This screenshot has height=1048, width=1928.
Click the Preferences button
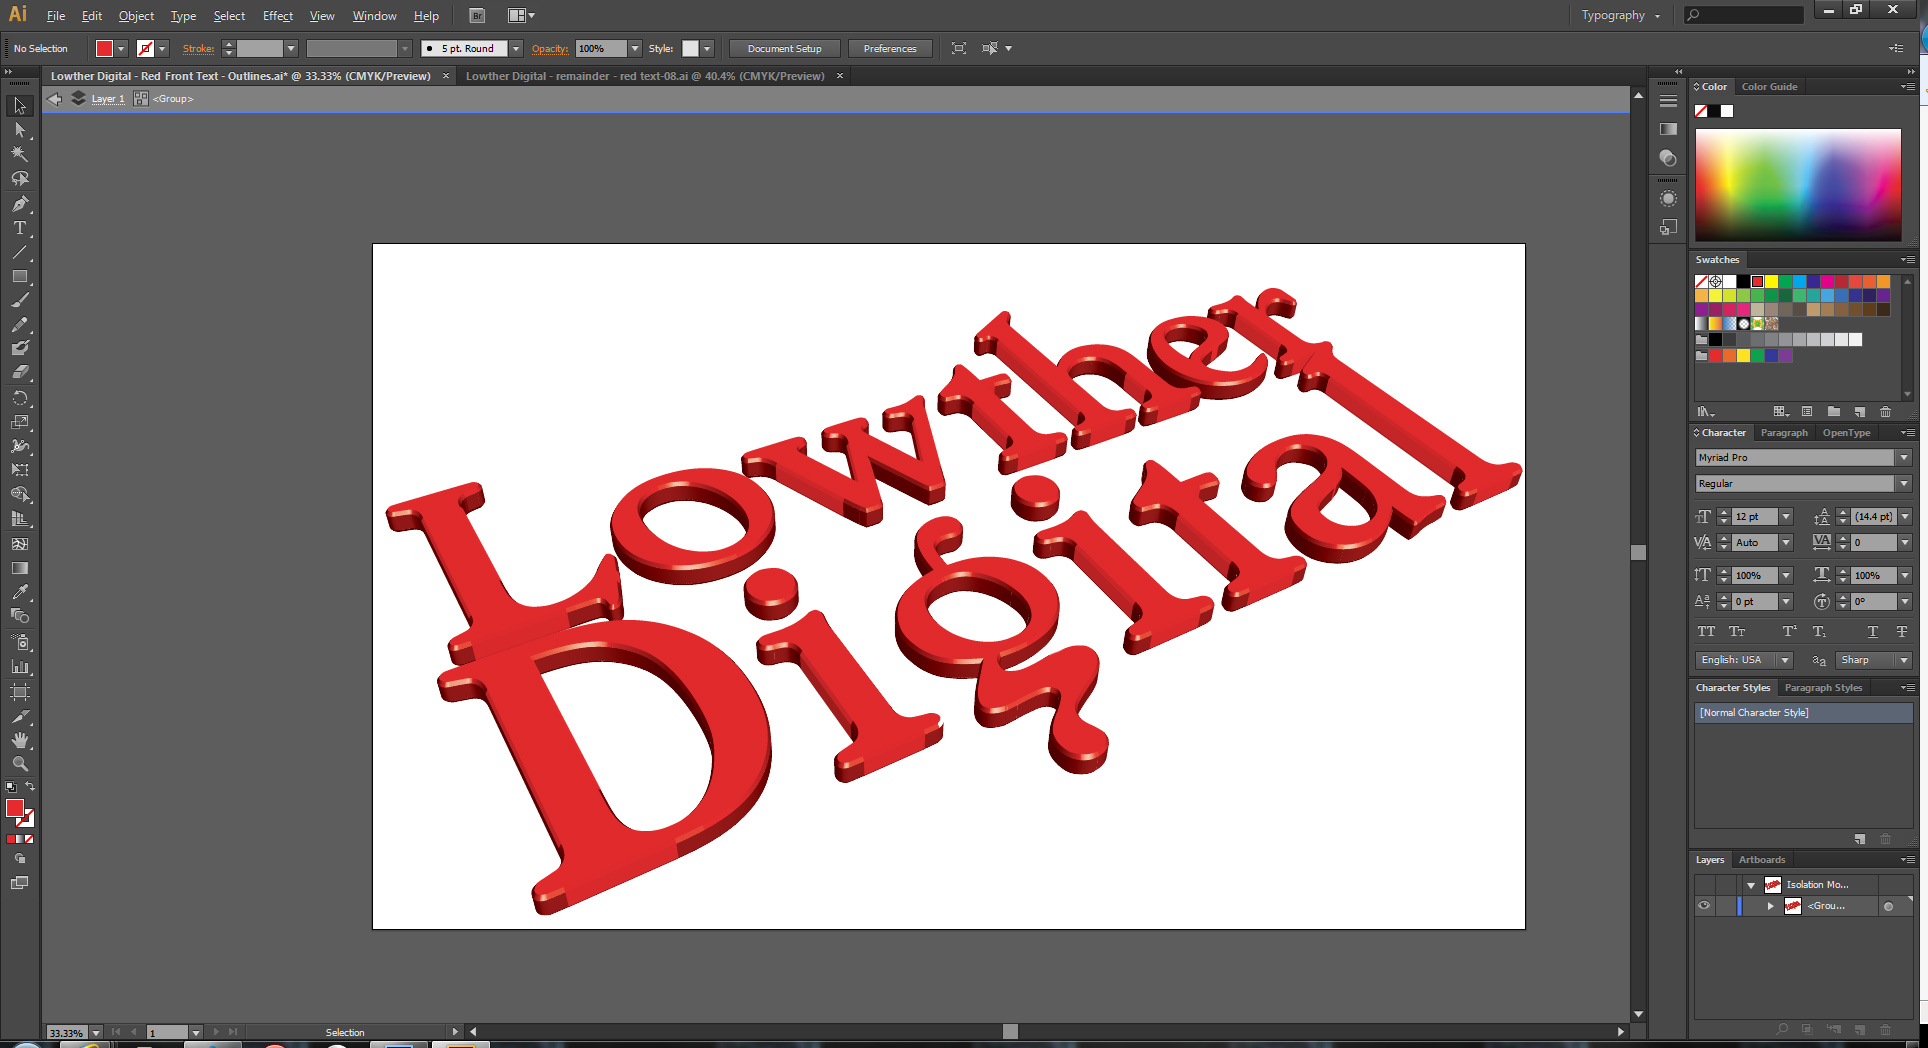[890, 49]
